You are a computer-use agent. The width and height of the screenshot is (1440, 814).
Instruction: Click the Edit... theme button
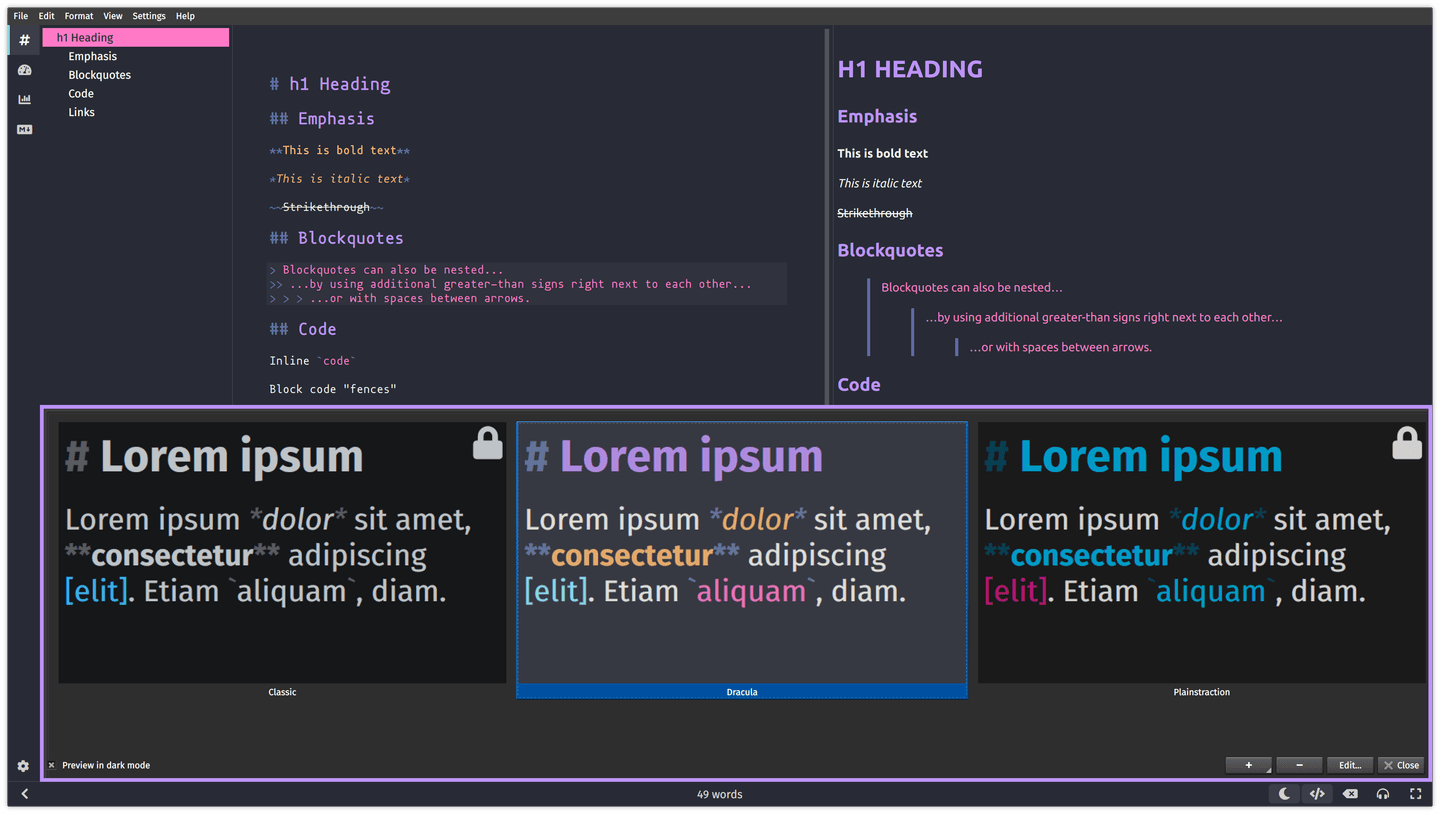tap(1350, 765)
